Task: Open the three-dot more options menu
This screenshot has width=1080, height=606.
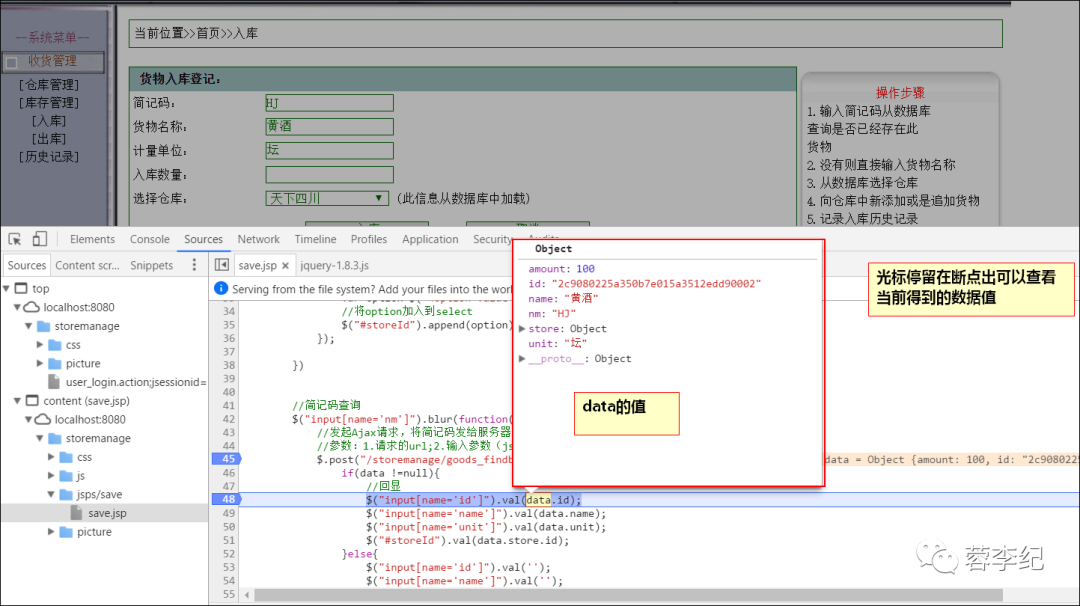Action: click(x=193, y=264)
